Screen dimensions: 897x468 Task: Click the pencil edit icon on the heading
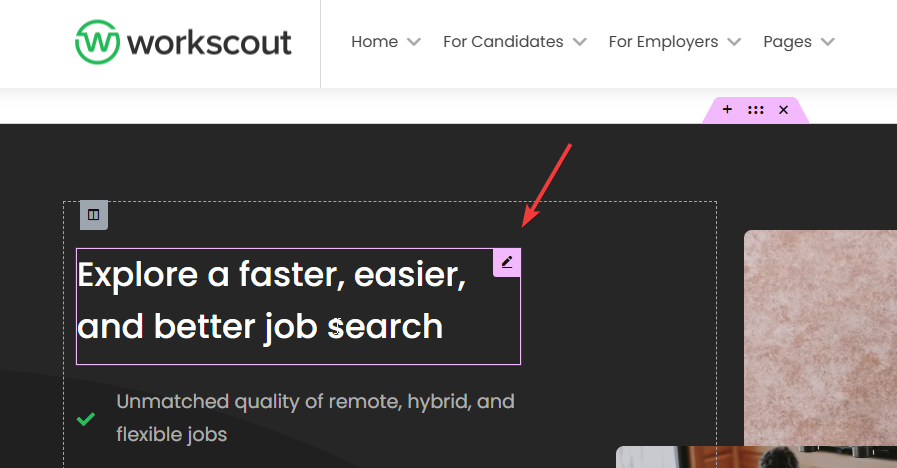(507, 262)
